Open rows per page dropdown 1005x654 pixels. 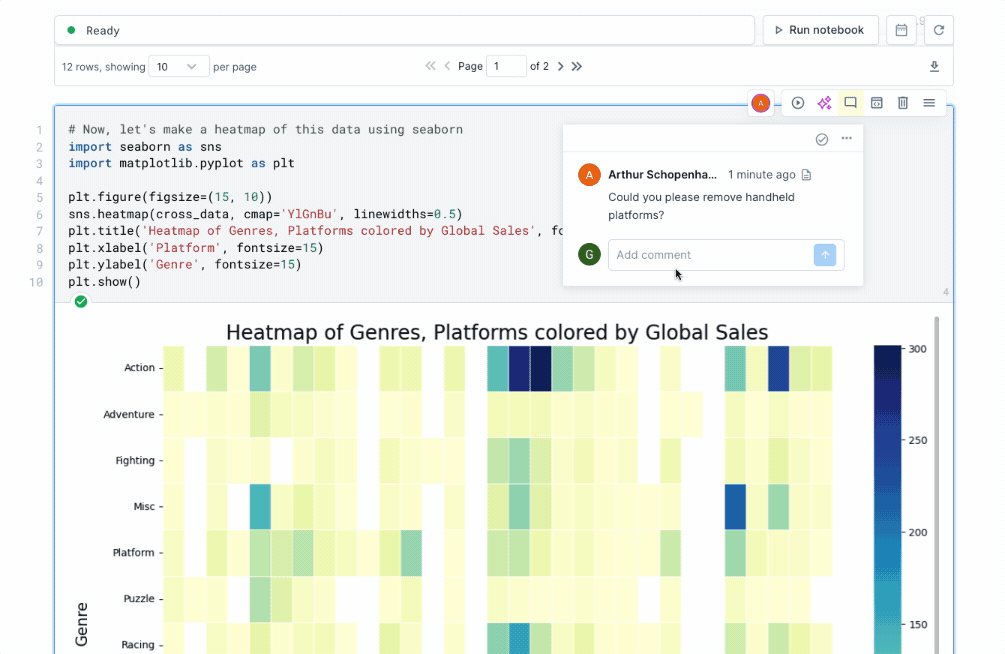(x=178, y=67)
